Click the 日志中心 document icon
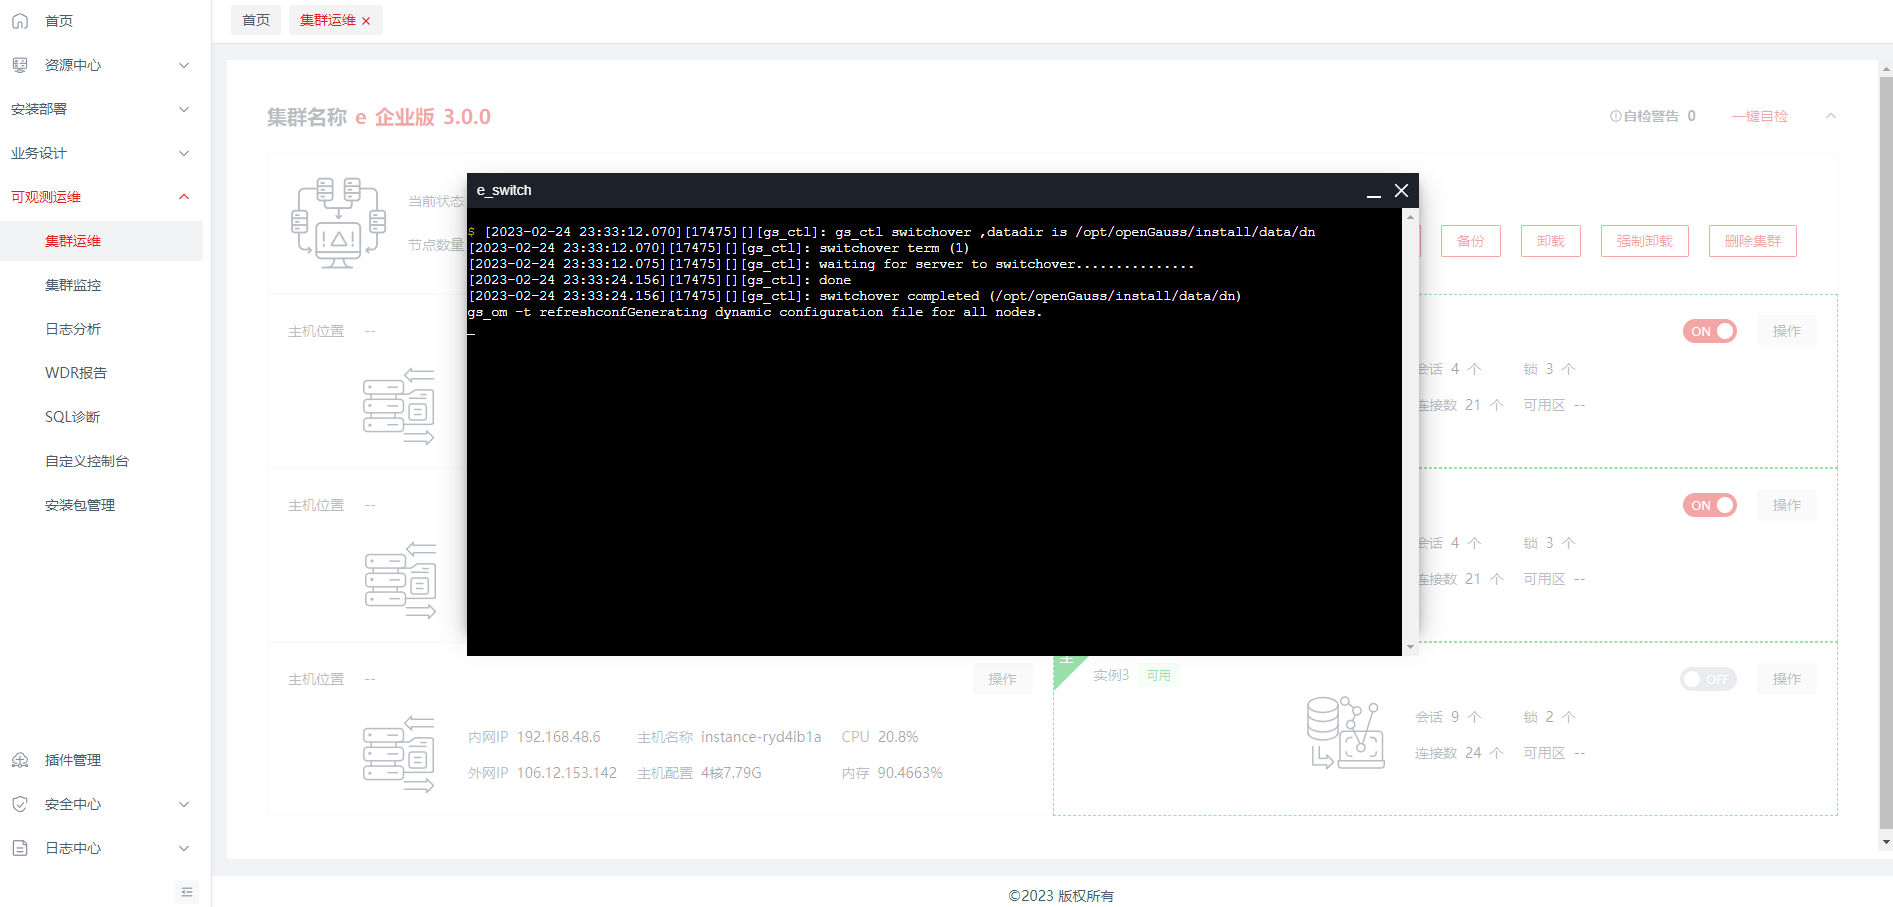This screenshot has width=1893, height=907. pos(20,848)
